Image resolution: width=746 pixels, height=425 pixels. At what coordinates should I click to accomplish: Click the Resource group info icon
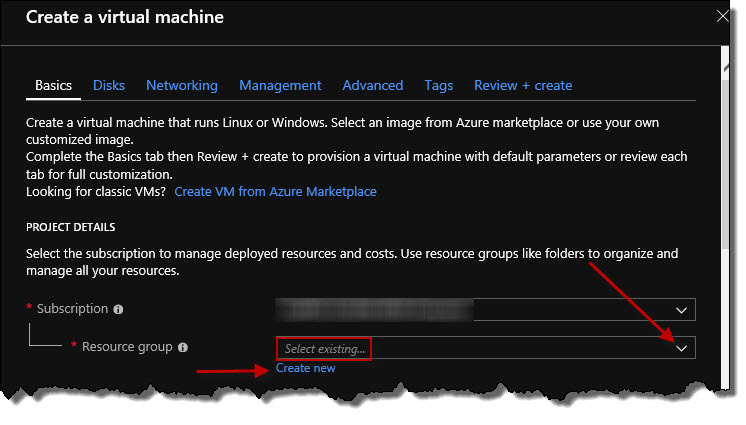coord(183,348)
